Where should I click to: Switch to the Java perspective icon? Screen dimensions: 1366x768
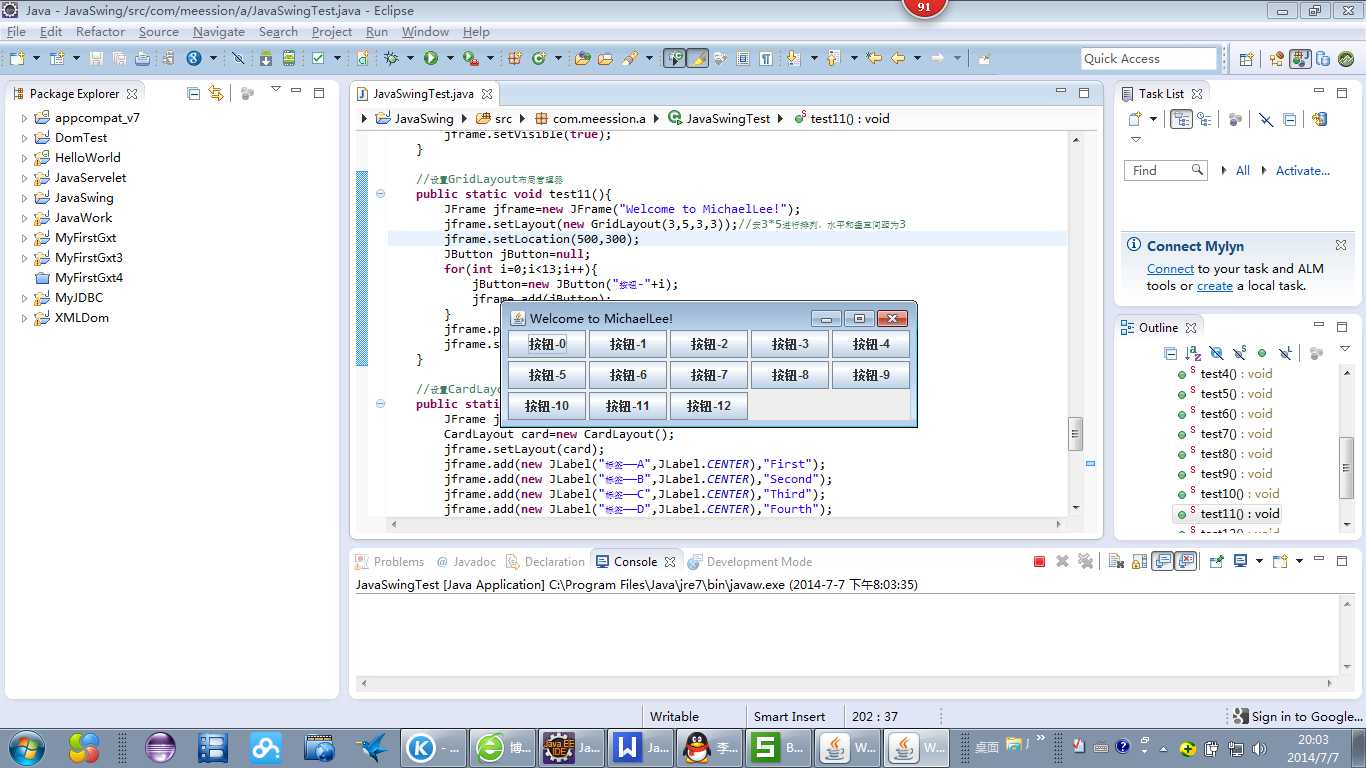point(1299,59)
